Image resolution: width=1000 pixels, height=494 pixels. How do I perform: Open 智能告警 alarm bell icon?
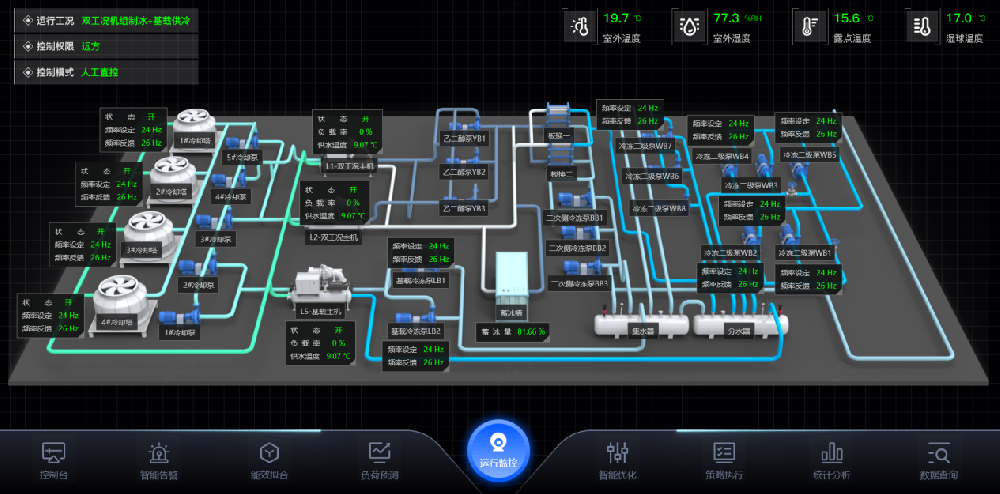[x=159, y=453]
